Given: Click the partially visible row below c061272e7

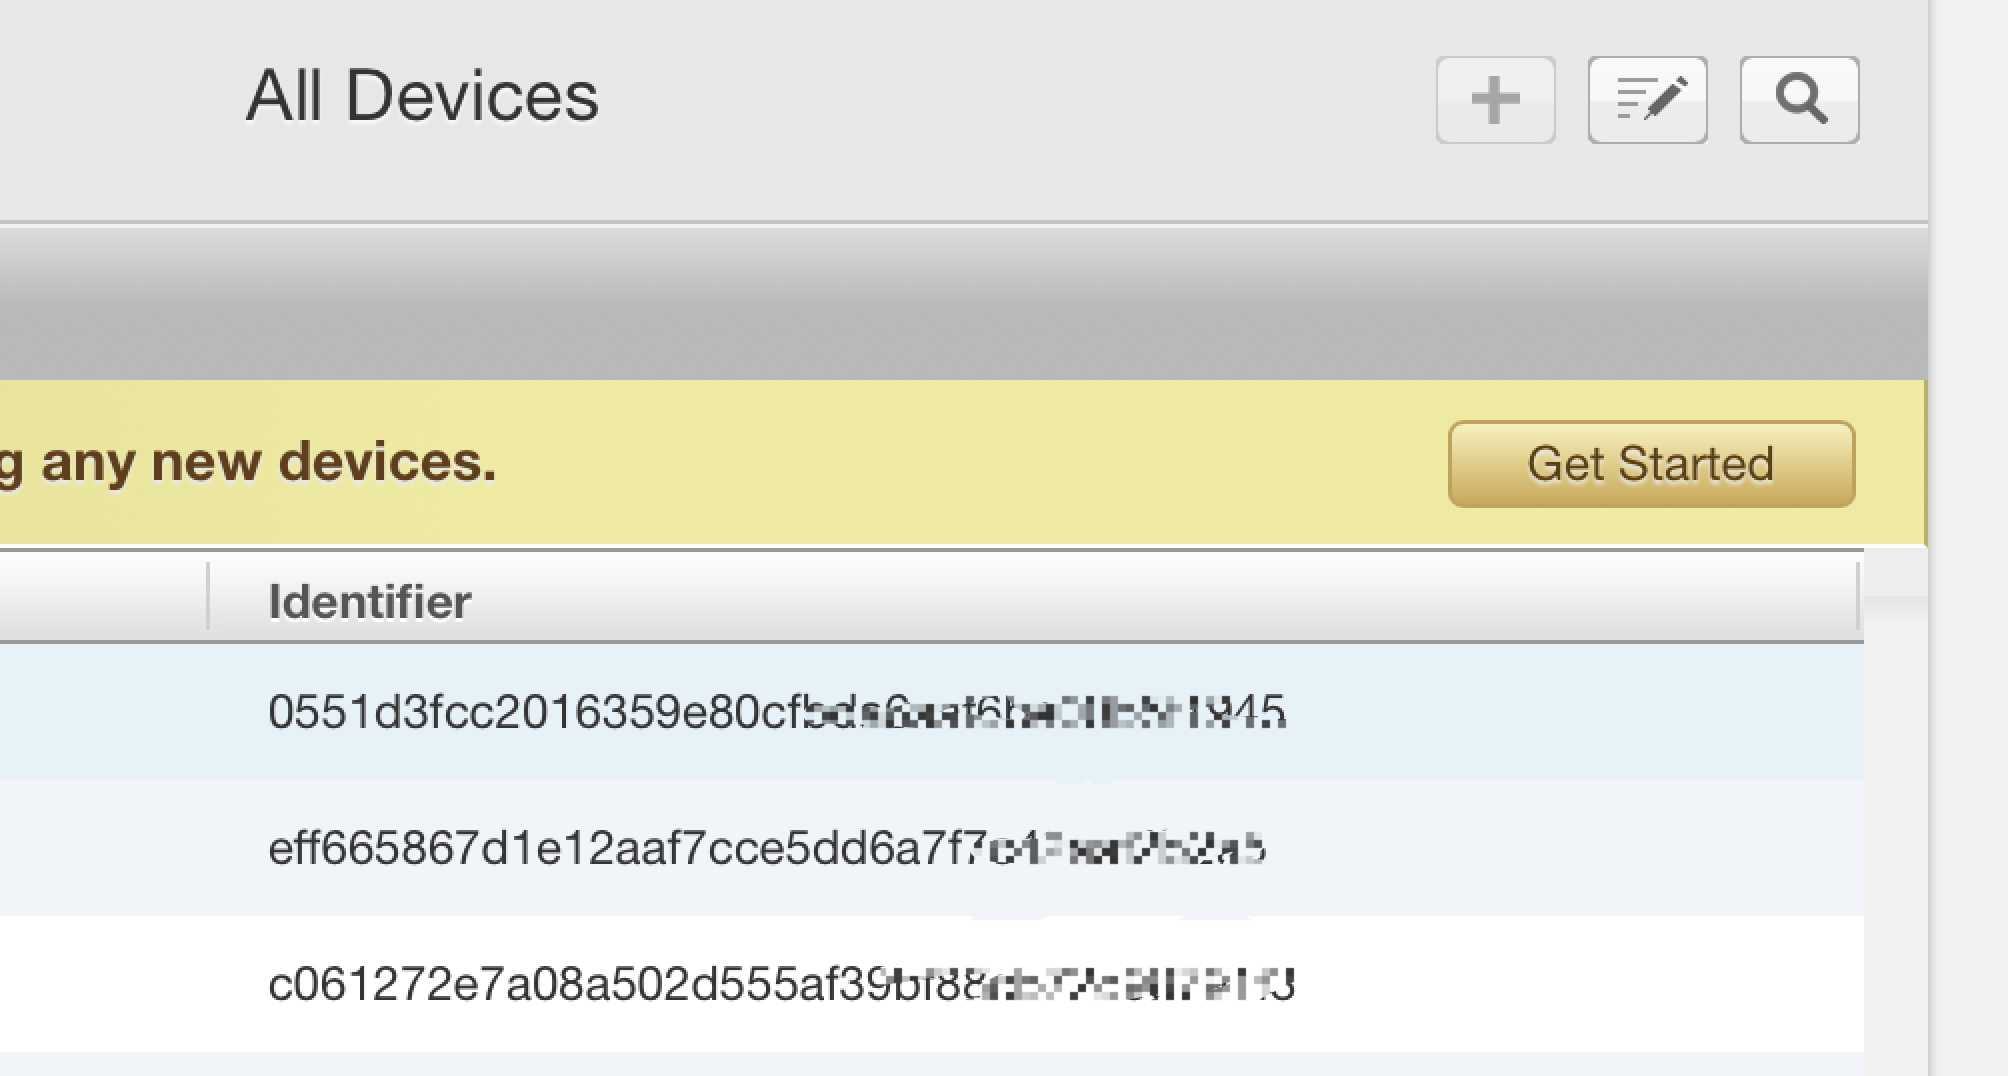Looking at the screenshot, I should [x=932, y=1064].
